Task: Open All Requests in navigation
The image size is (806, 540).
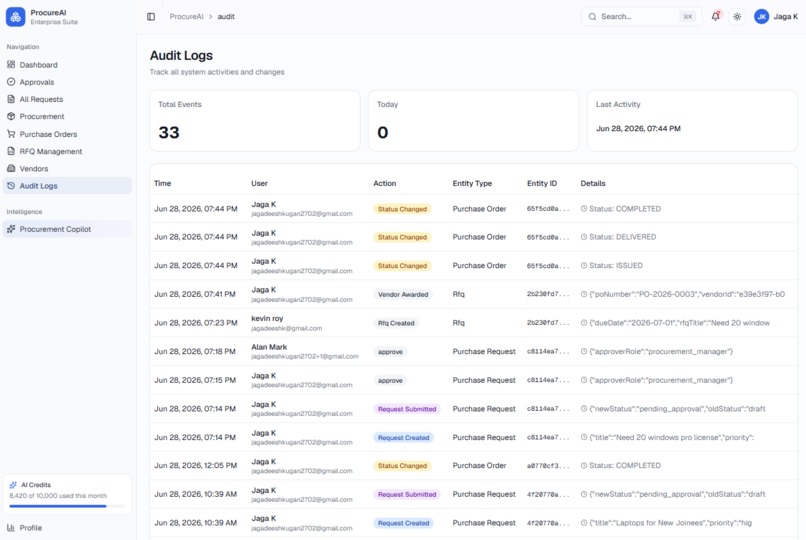Action: point(67,99)
